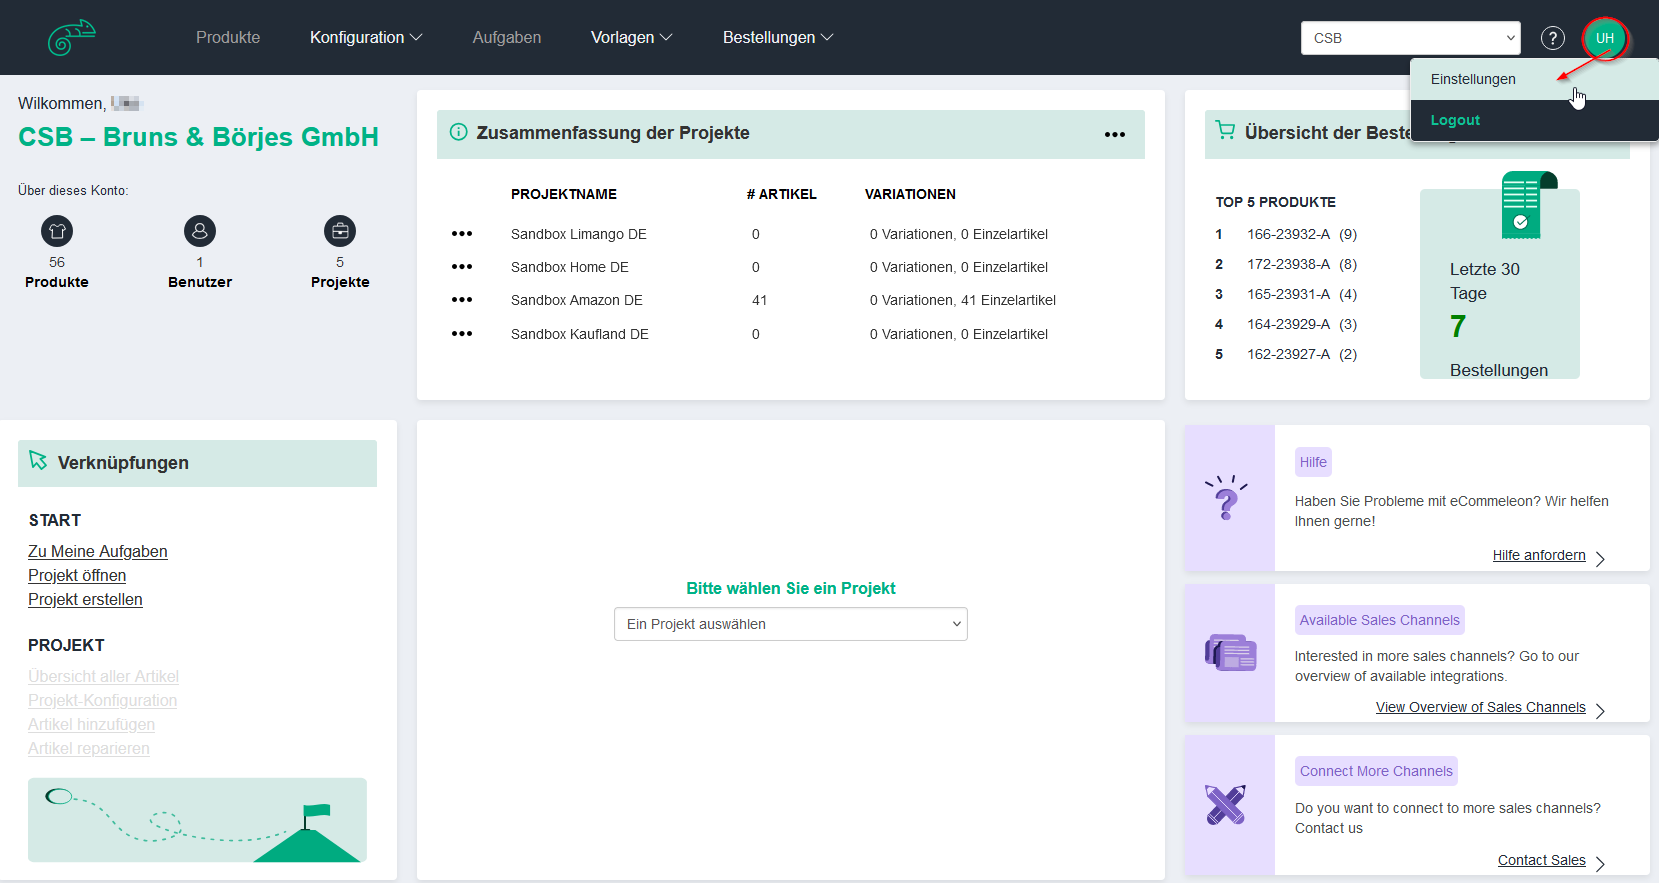Click arrow next to Contact Sales

coord(1600,863)
